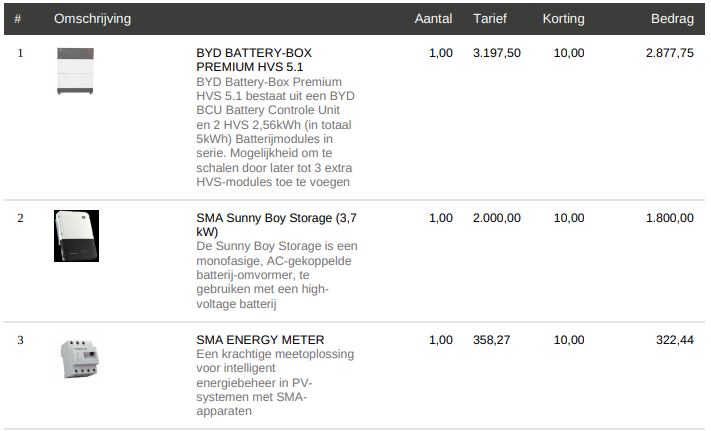Click the SMA Sunny Boy Storage image

[x=77, y=236]
